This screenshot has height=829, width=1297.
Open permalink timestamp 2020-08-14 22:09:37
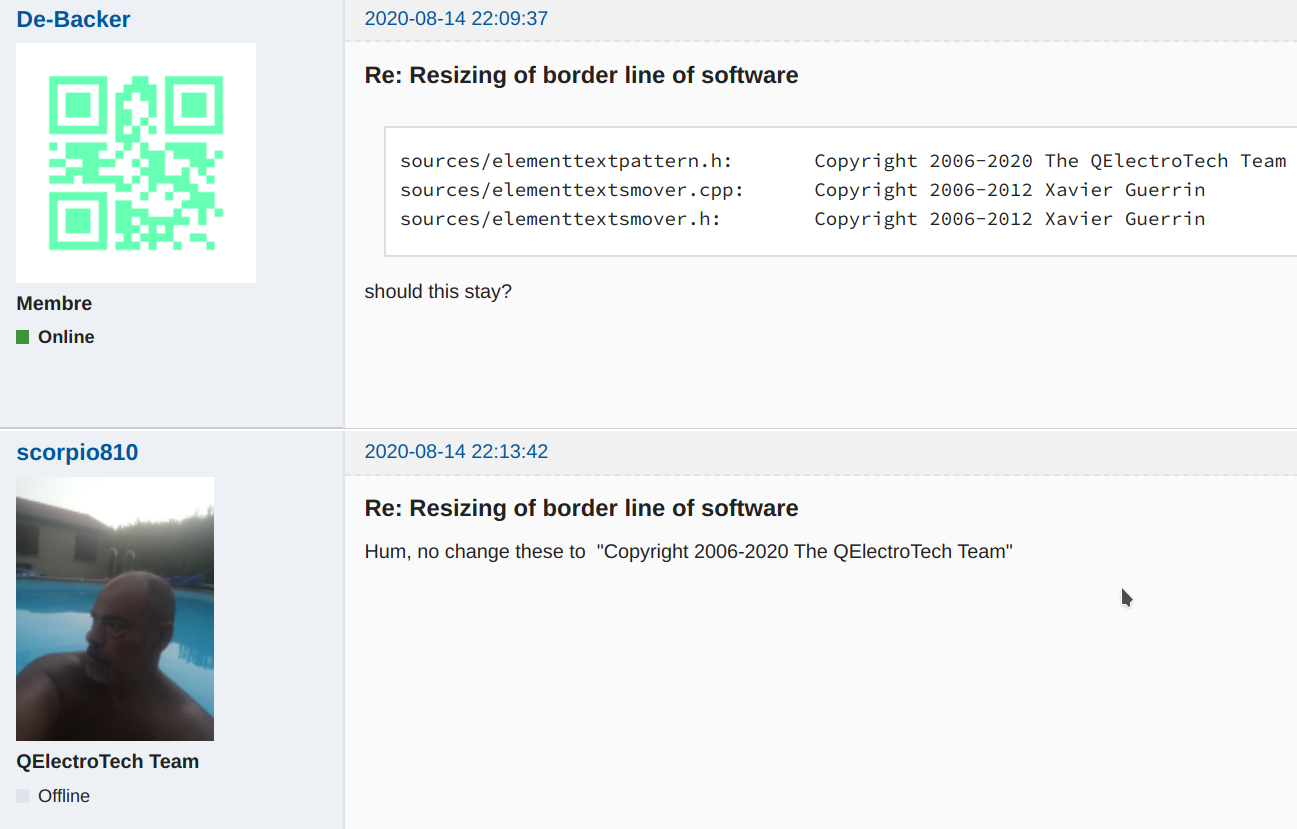(456, 19)
